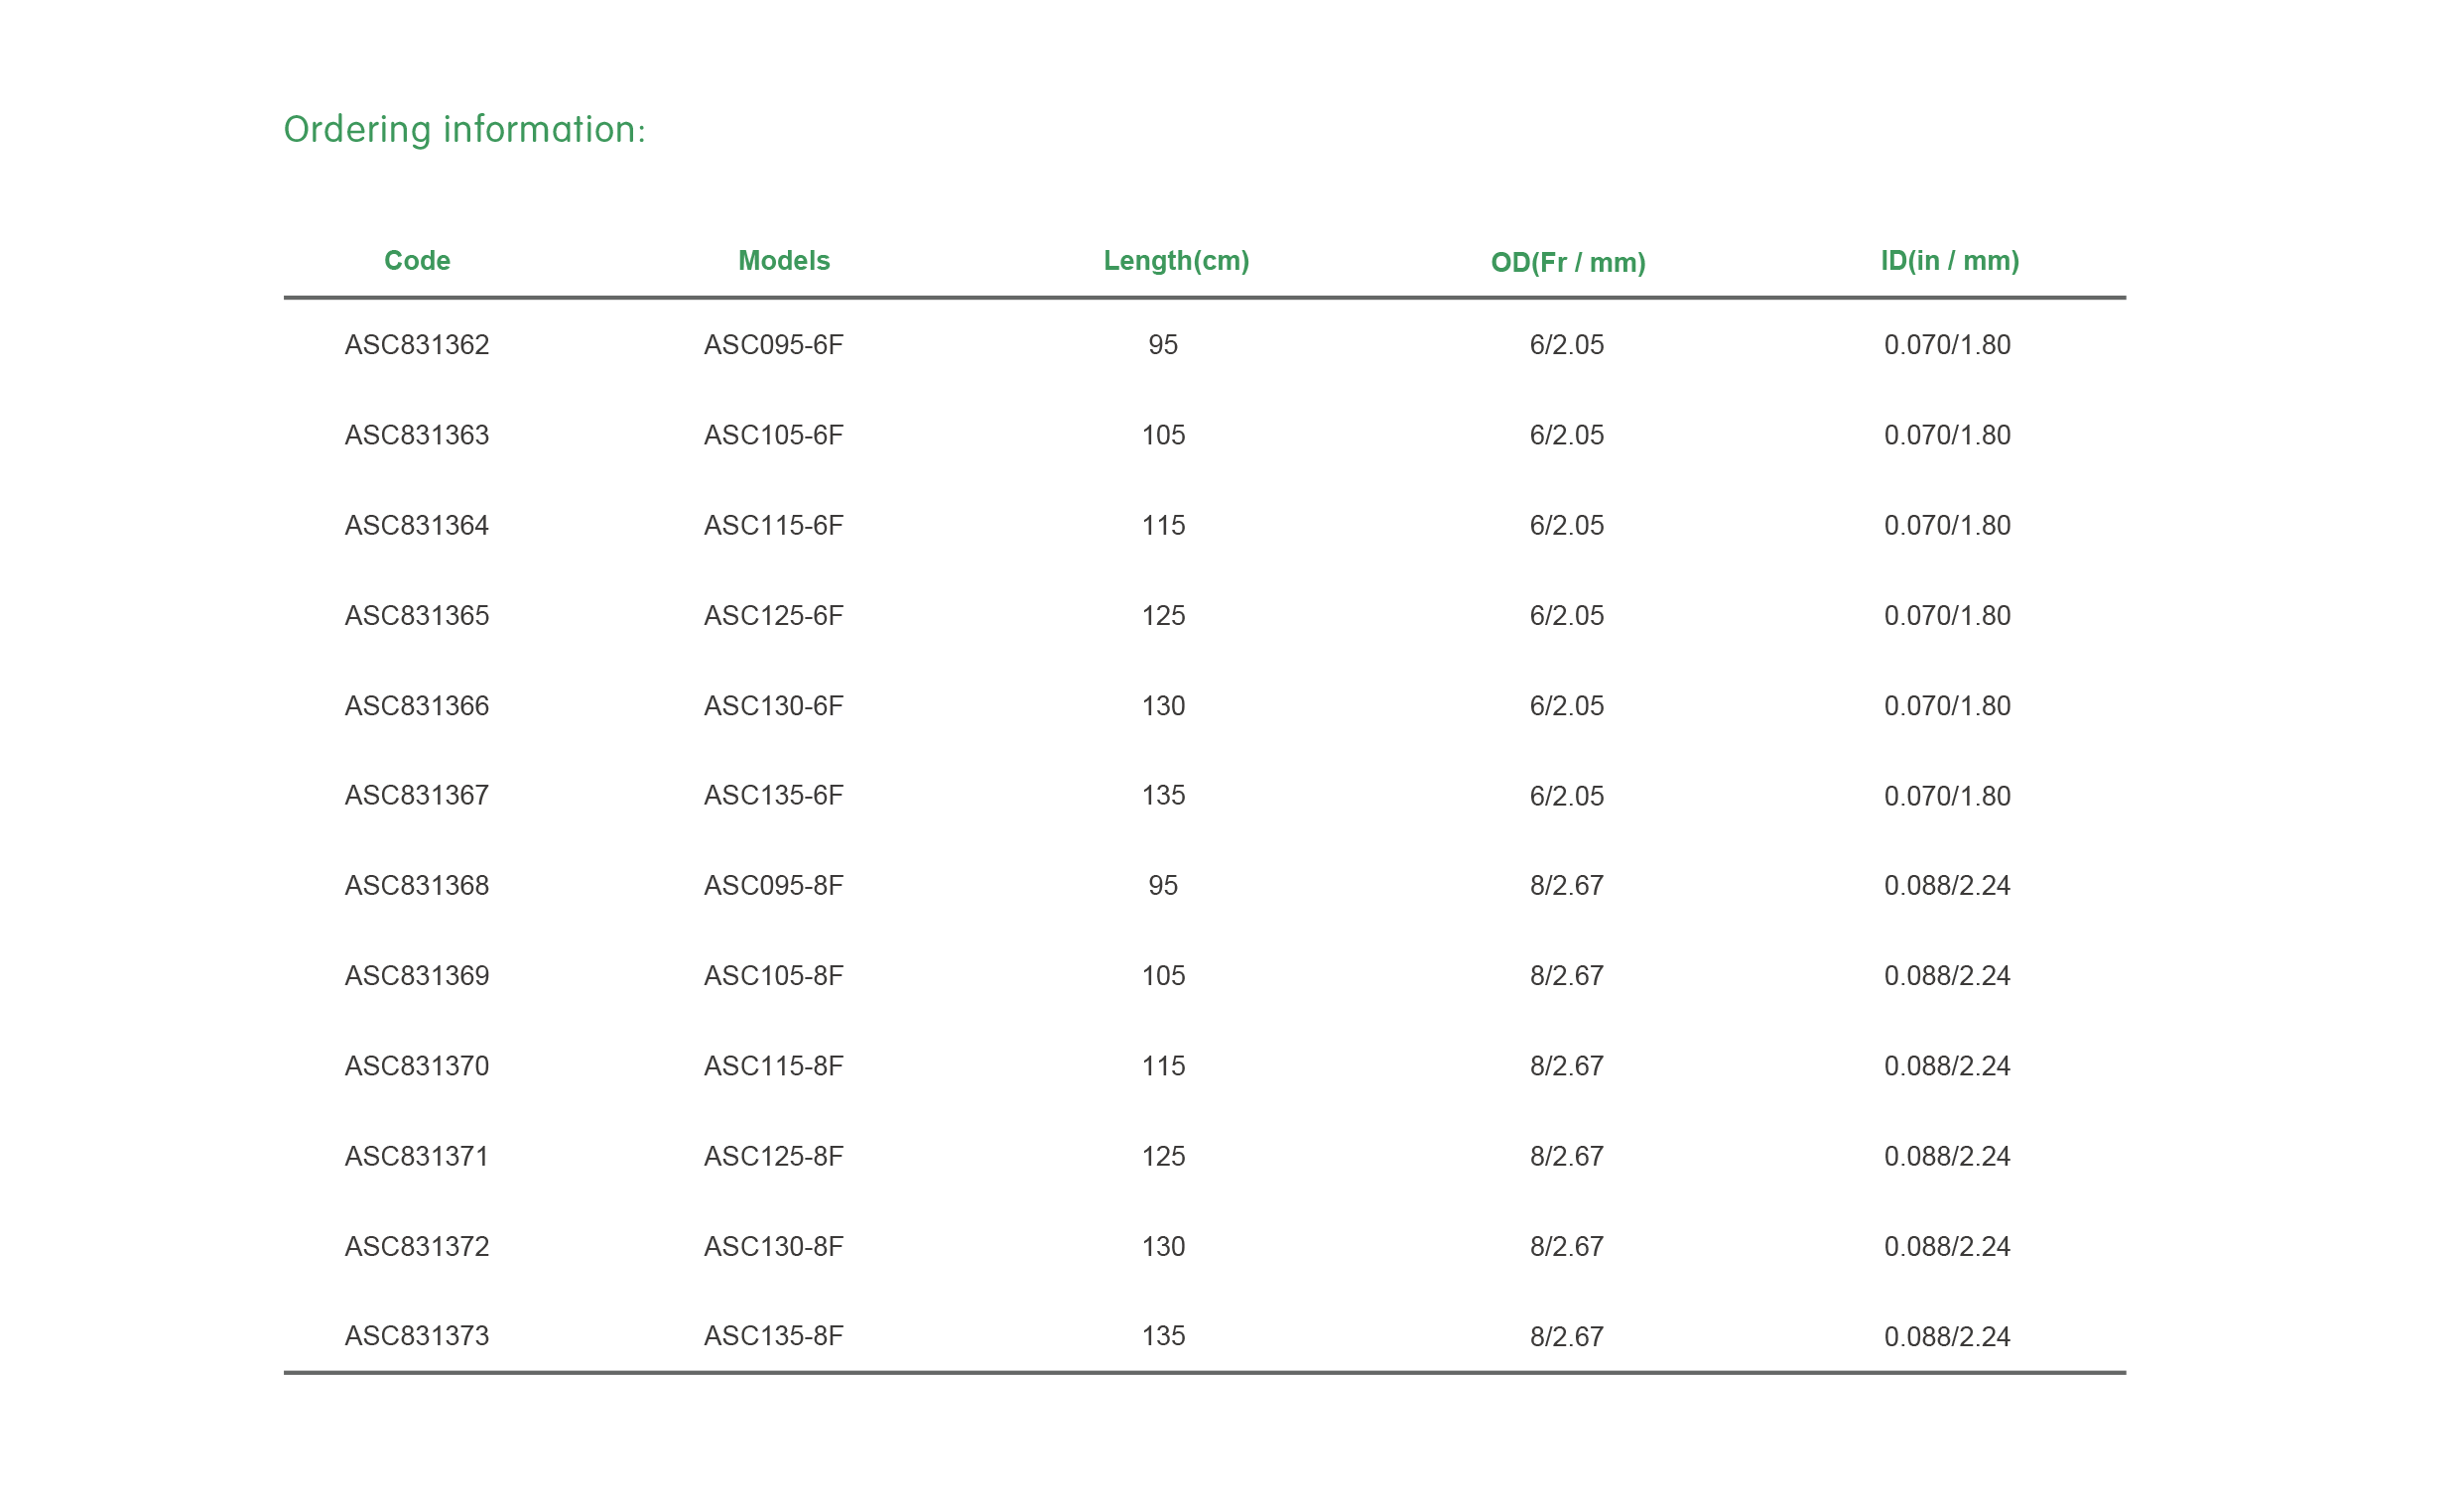
Task: Click model ASC105-8F cell
Action: tap(773, 976)
